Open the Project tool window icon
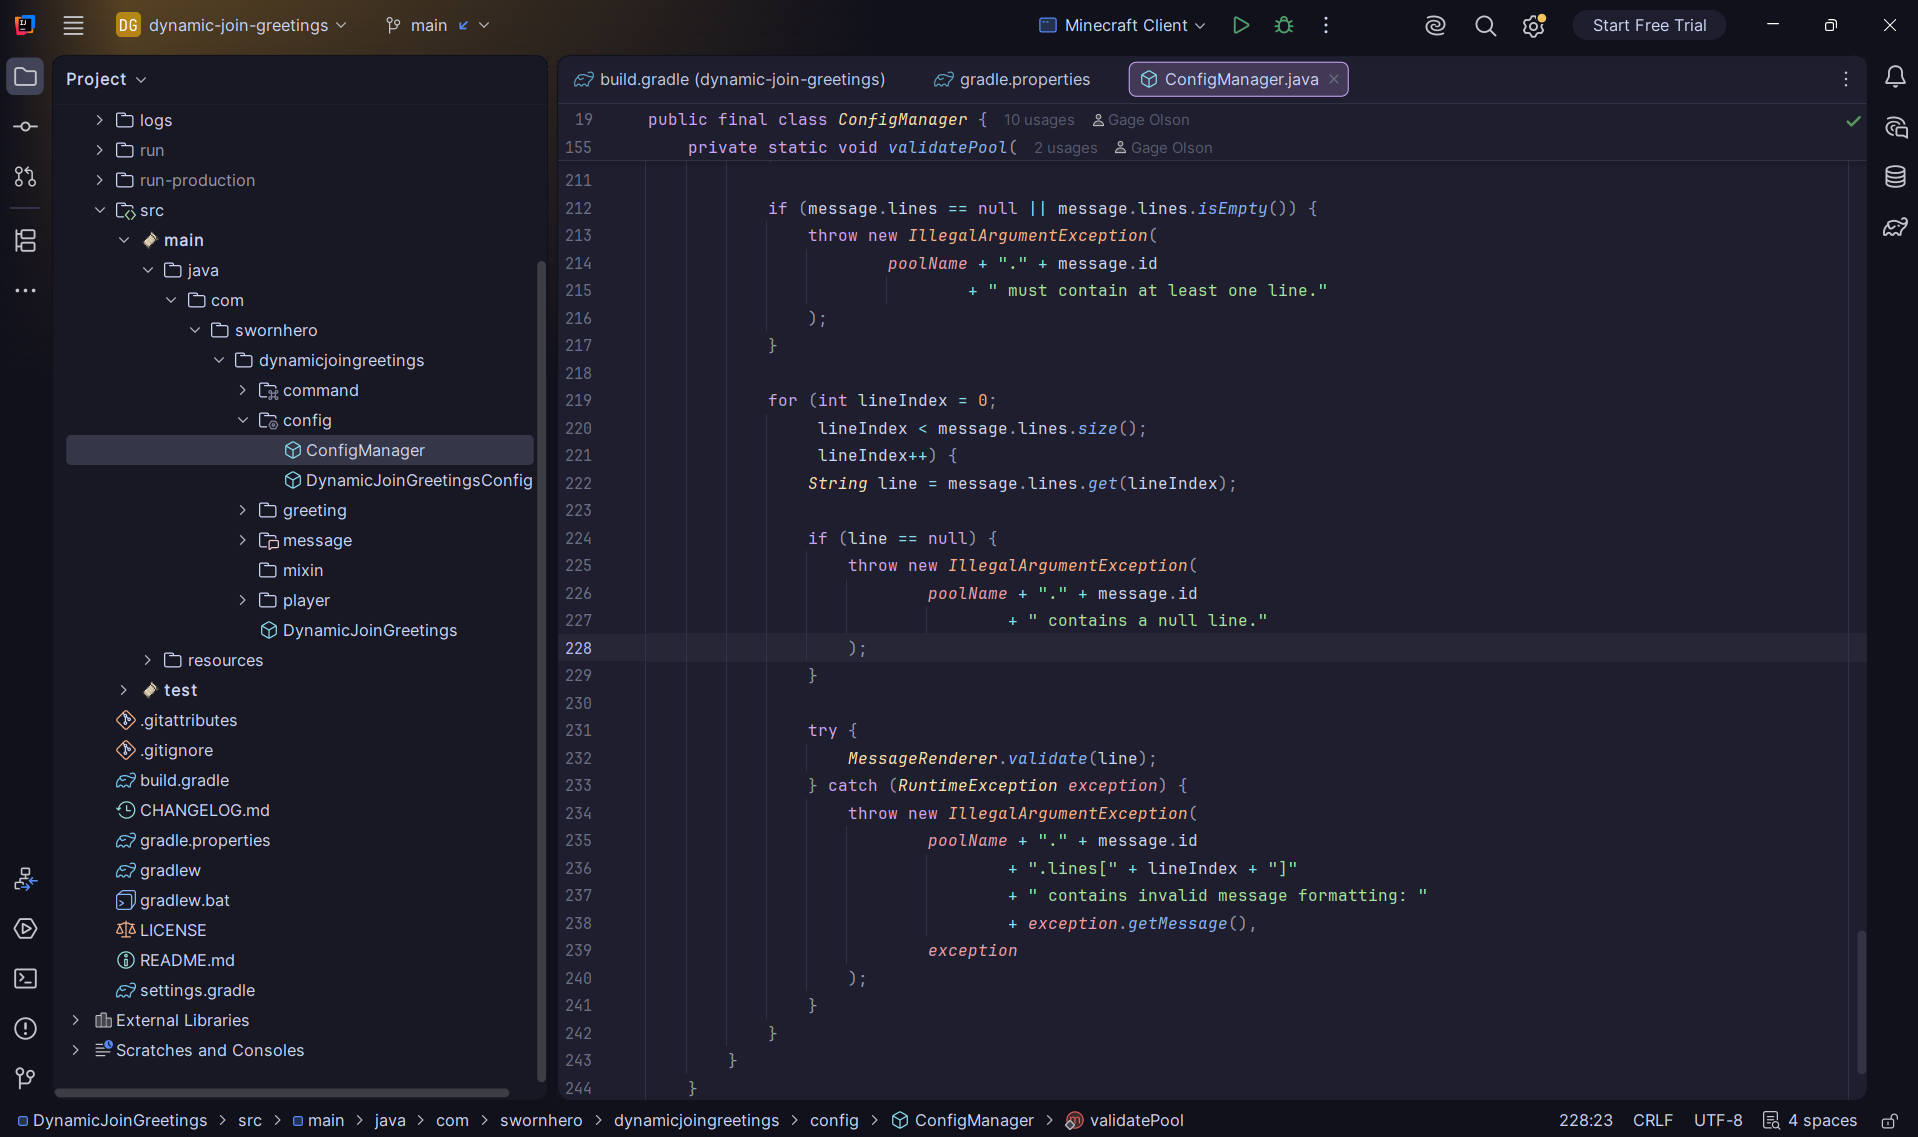Screen dimensions: 1918x1137 25,77
